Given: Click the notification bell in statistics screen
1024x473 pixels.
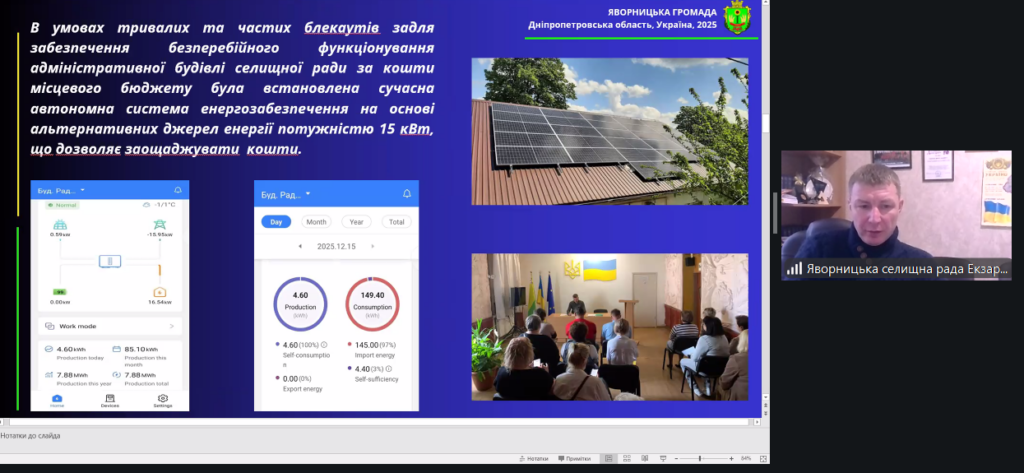Looking at the screenshot, I should (406, 194).
